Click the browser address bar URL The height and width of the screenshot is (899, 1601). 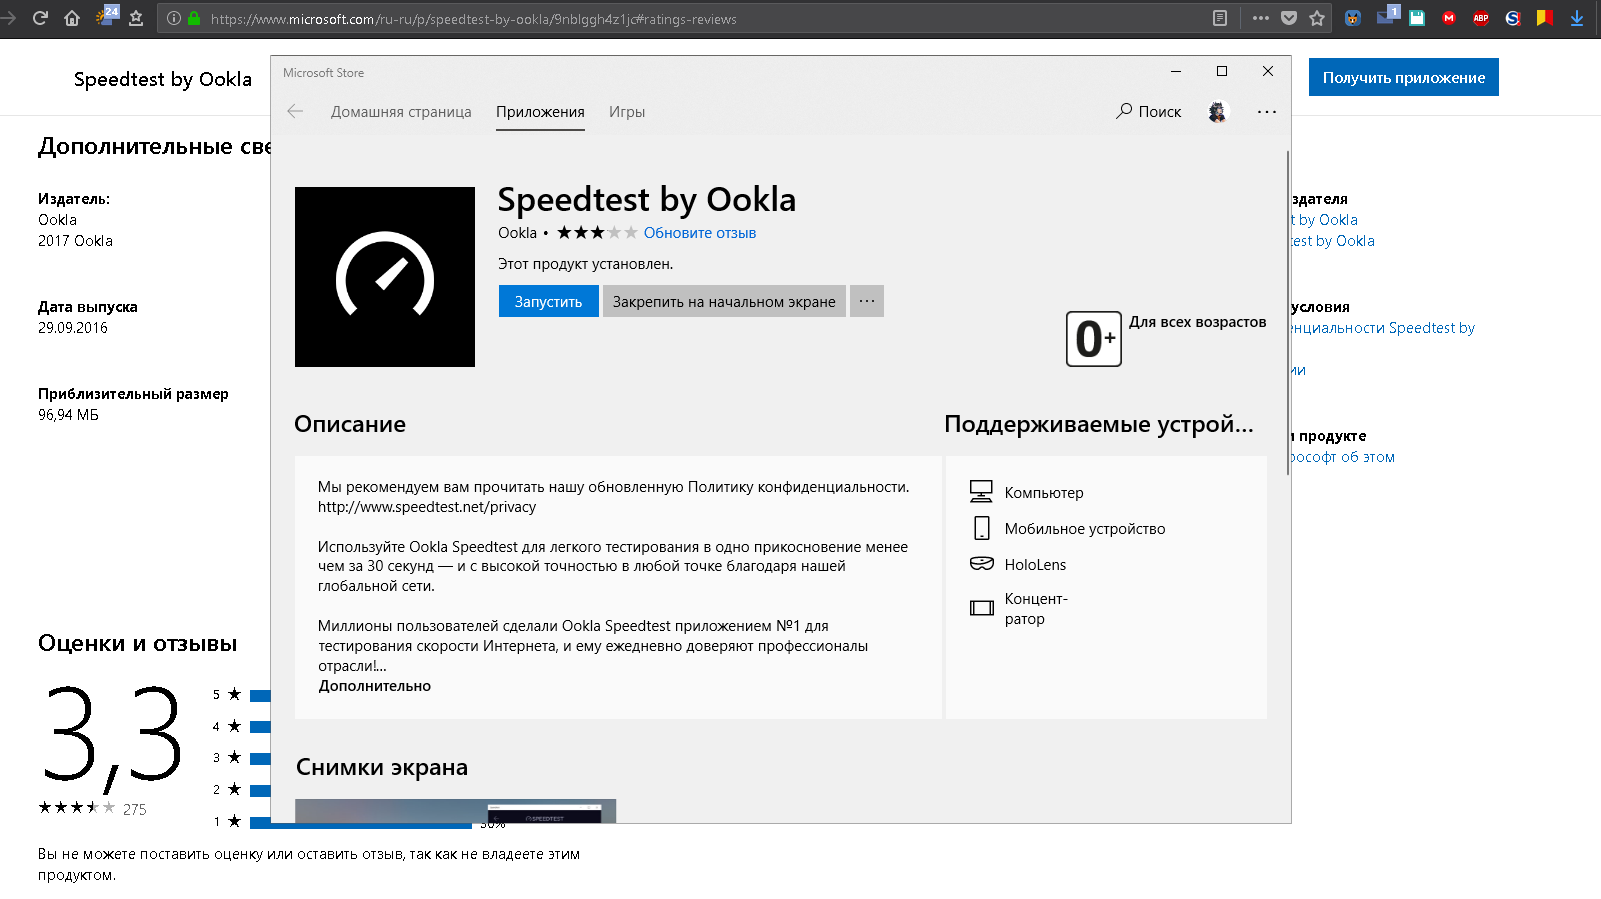click(x=474, y=19)
